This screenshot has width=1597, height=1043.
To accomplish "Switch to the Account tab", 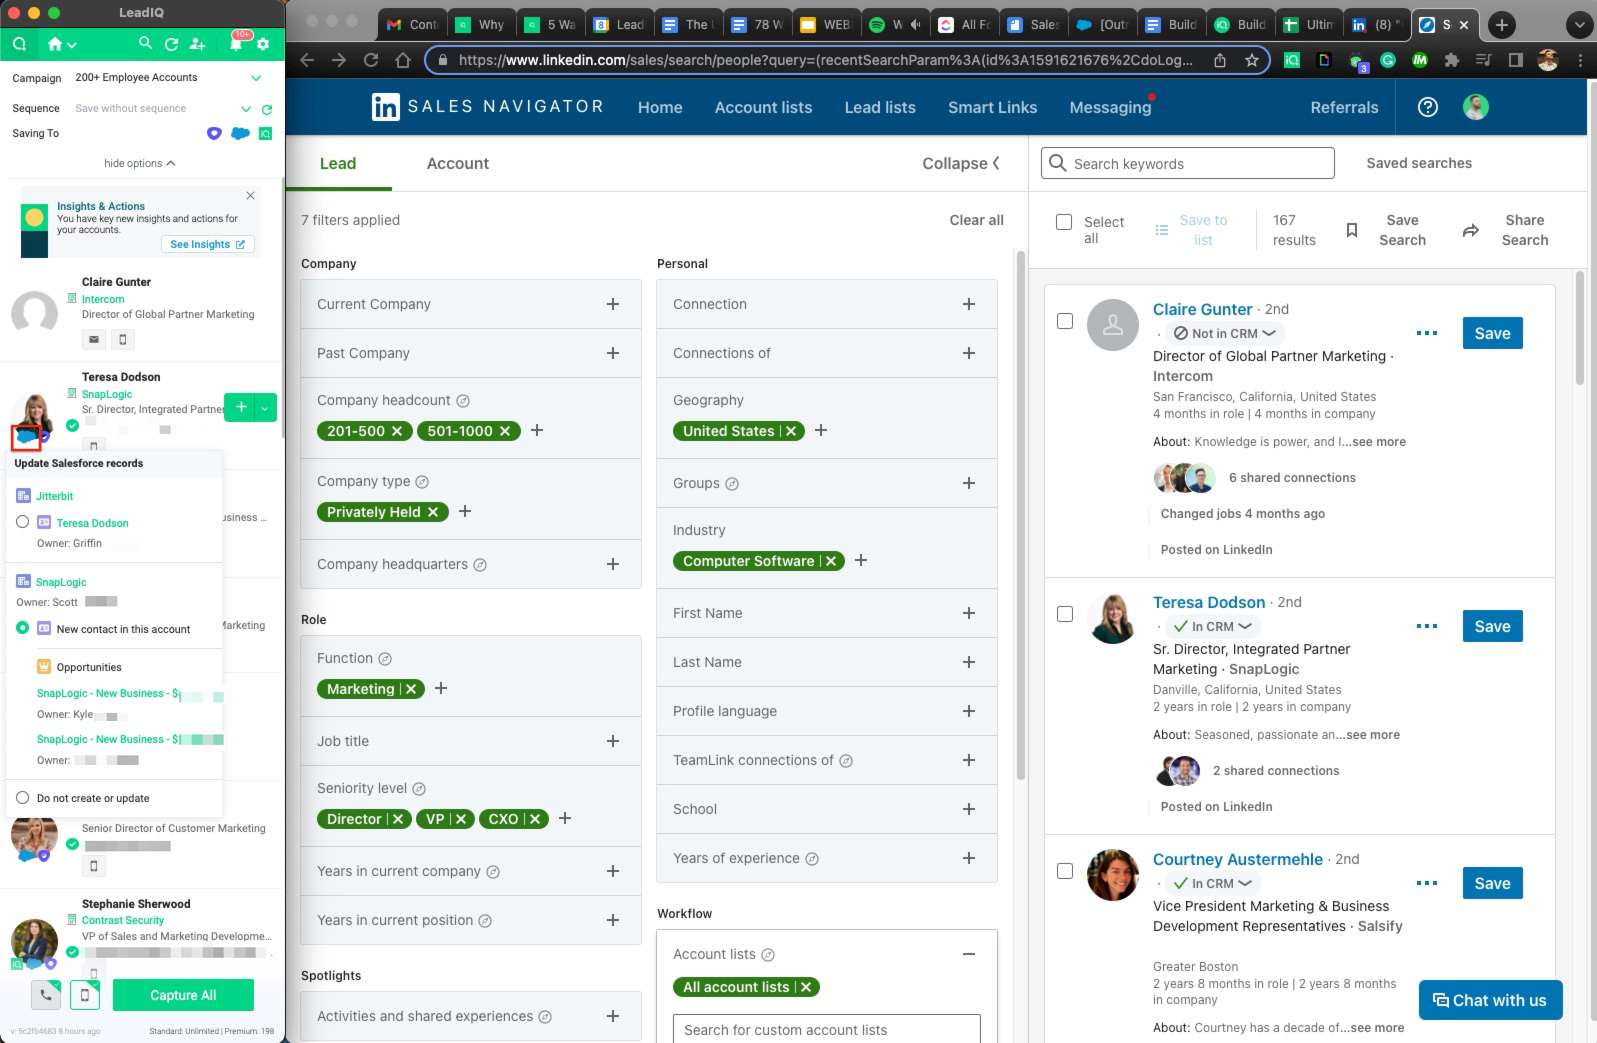I will (458, 163).
